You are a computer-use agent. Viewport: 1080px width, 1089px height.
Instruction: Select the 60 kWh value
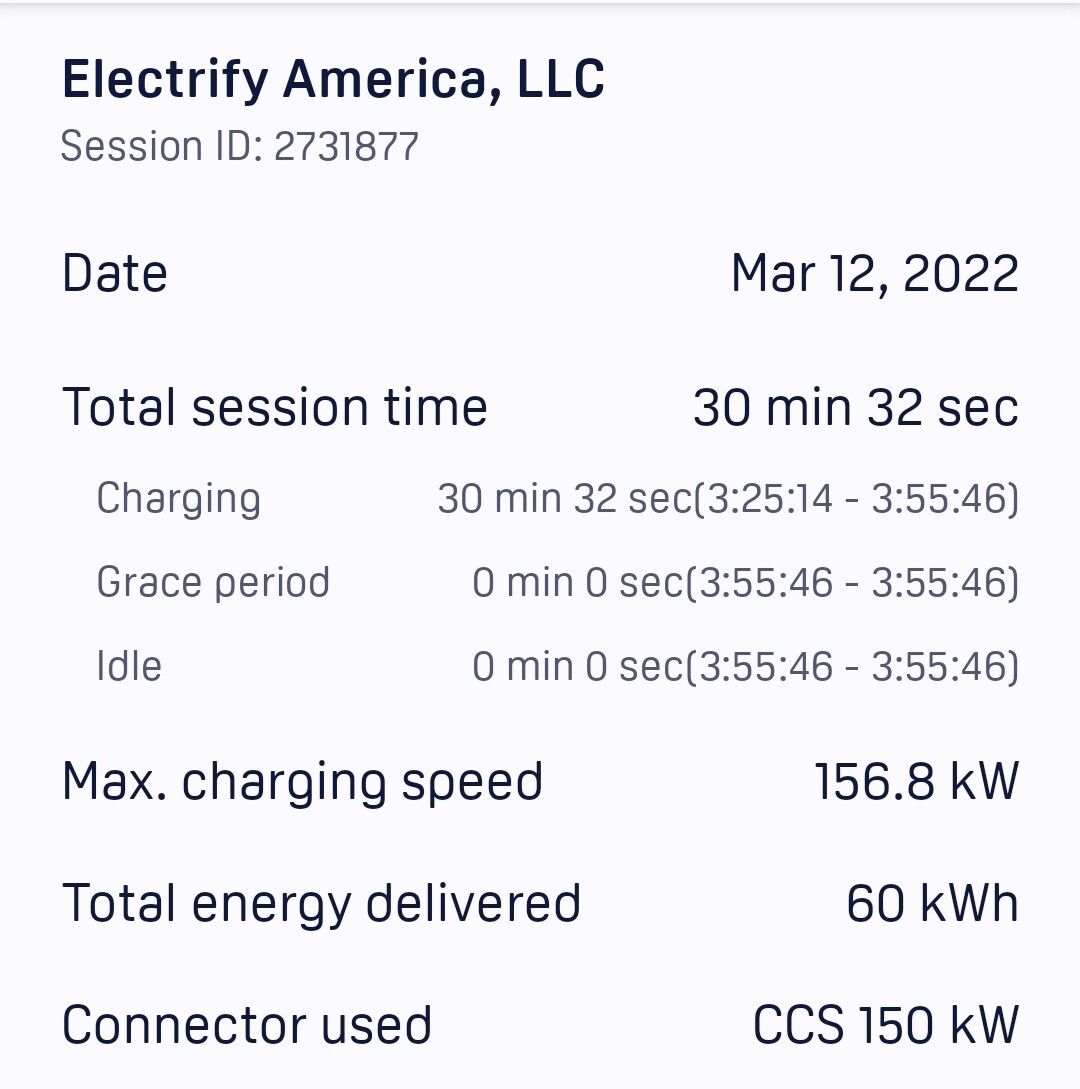click(x=932, y=904)
